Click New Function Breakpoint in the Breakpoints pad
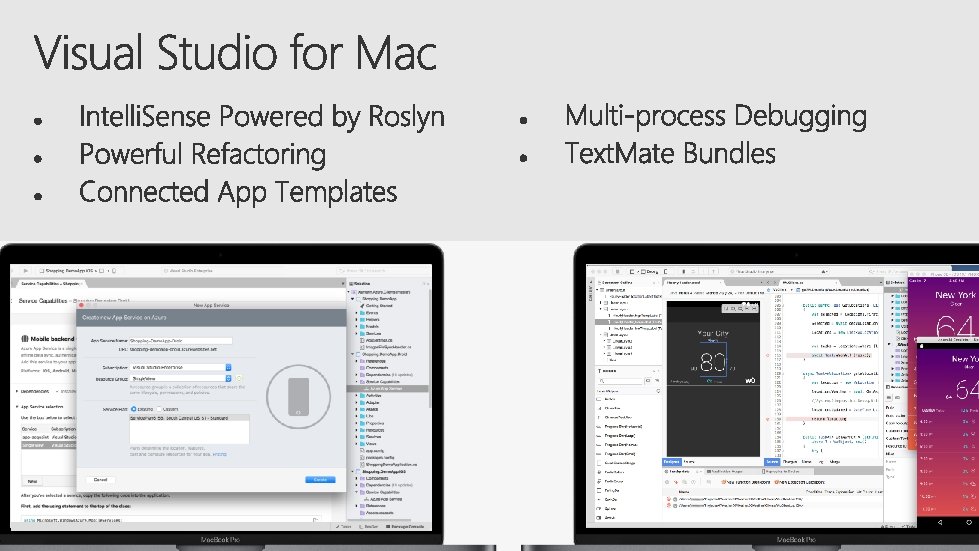Viewport: 979px width, 551px height. [x=746, y=482]
